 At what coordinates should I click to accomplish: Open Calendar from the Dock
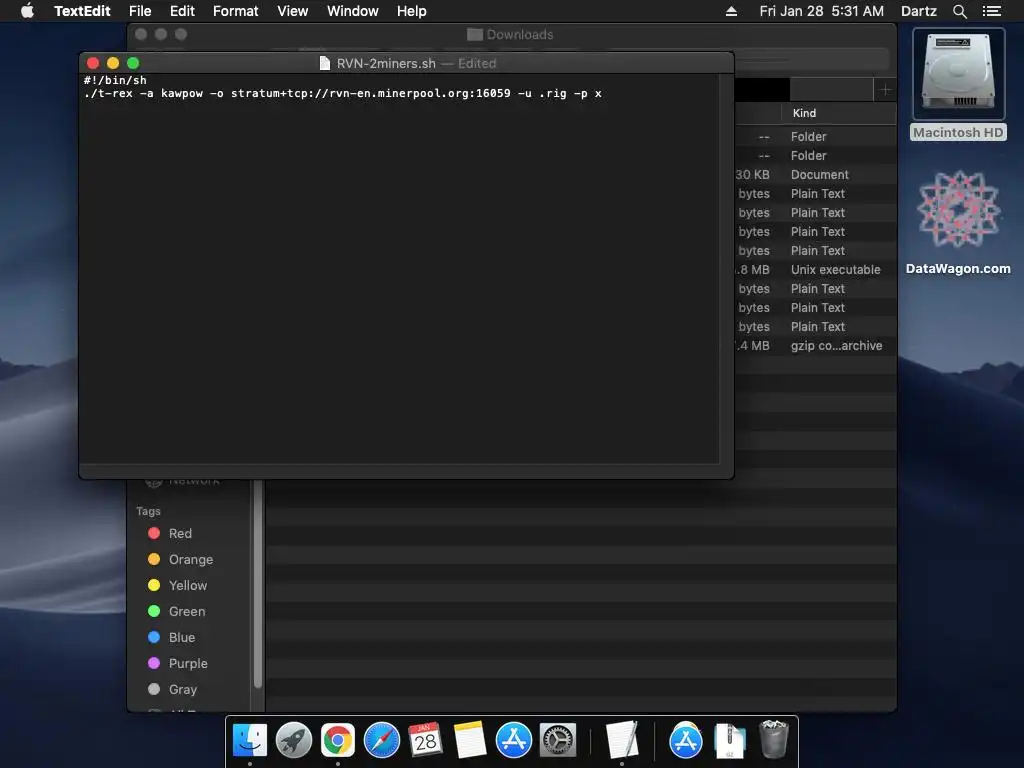tap(426, 741)
